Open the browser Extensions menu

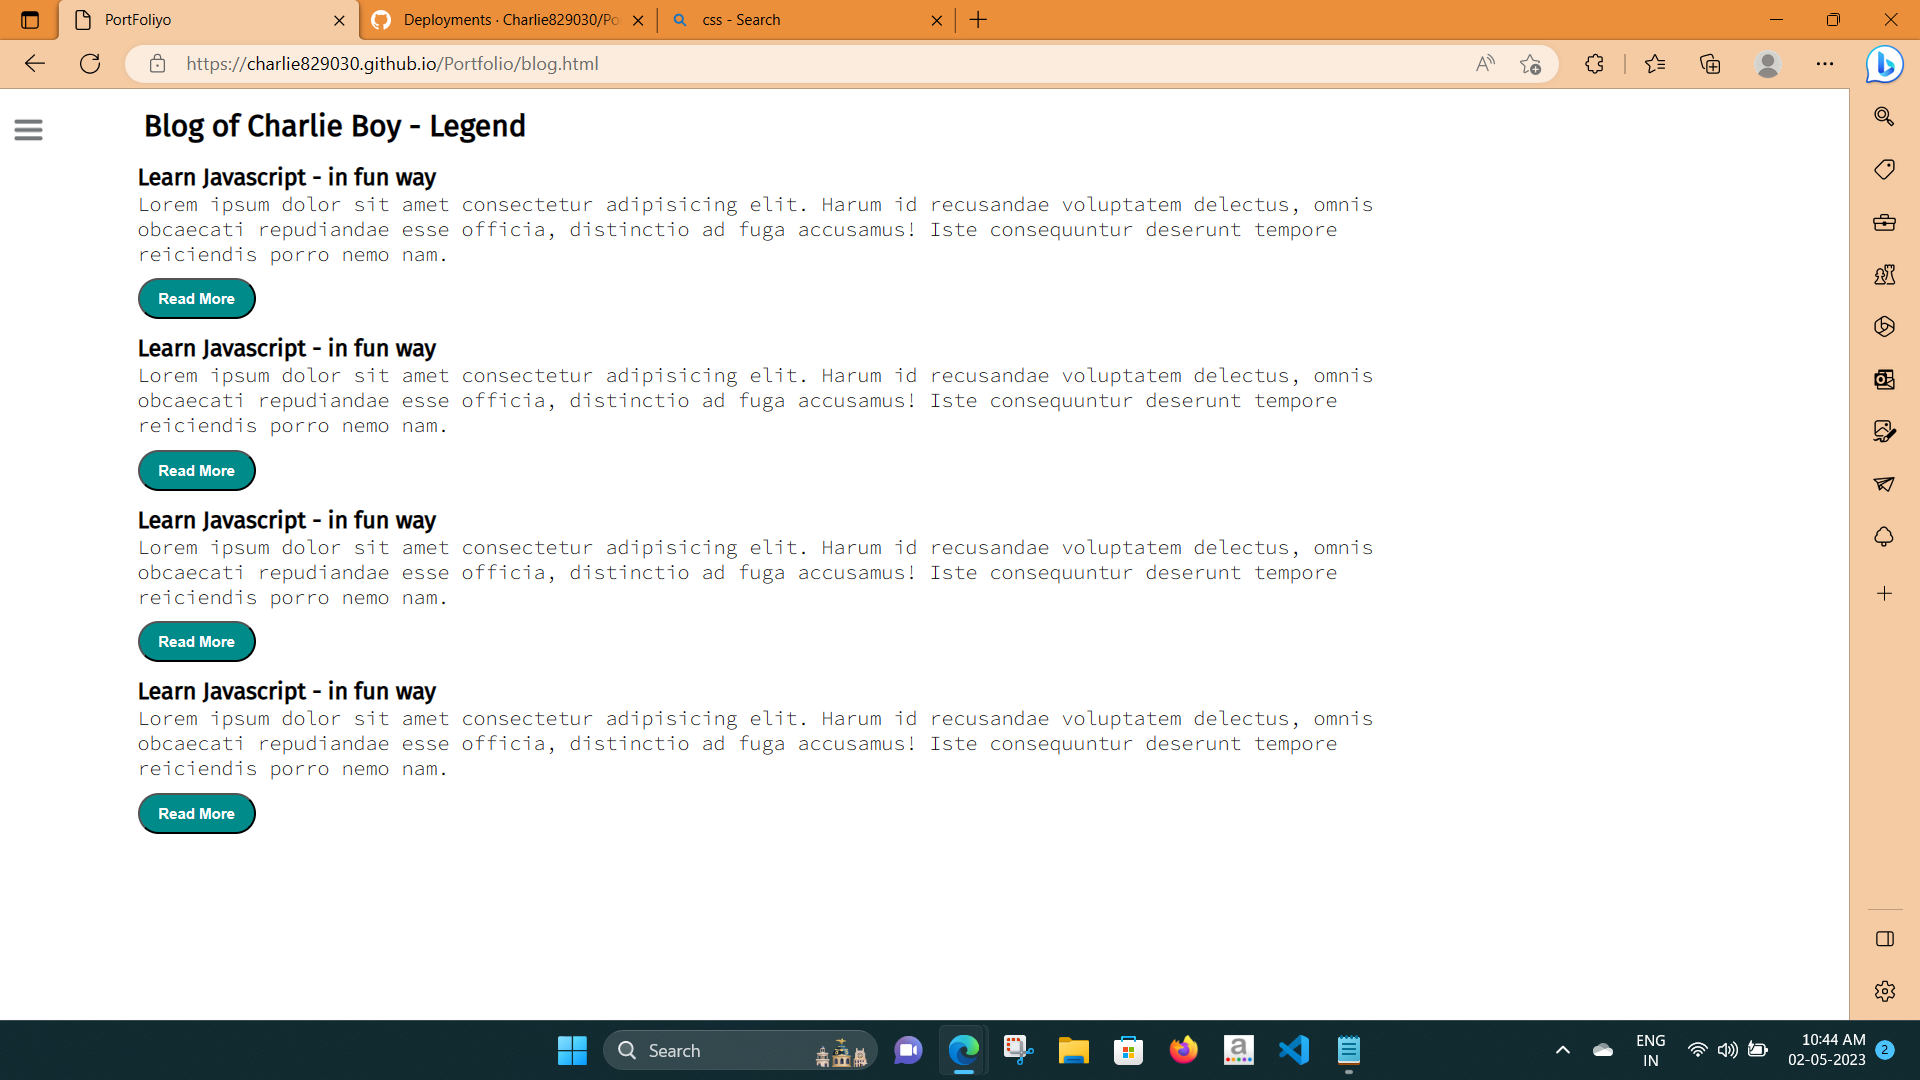coord(1594,64)
